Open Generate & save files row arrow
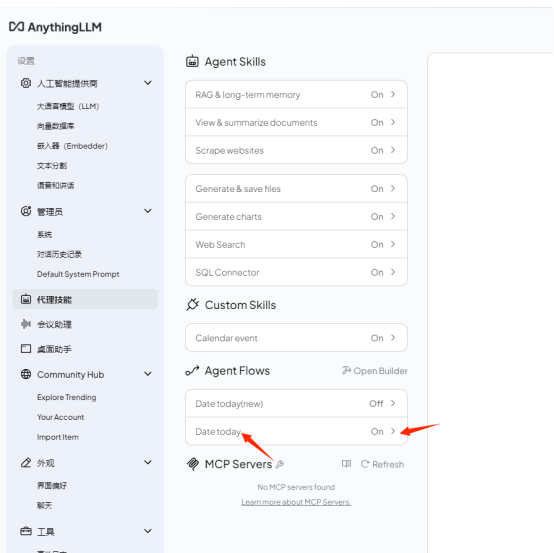The height and width of the screenshot is (553, 554). point(393,188)
